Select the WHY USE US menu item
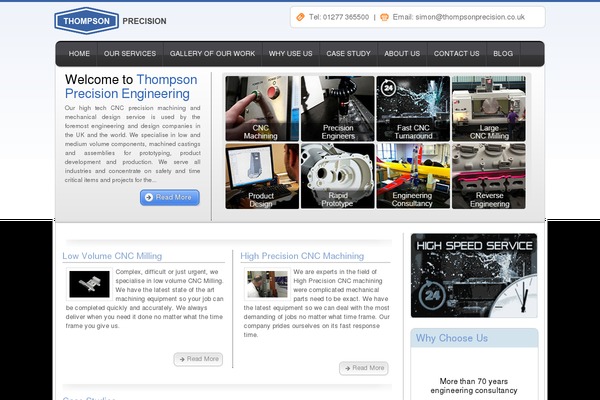The width and height of the screenshot is (600, 400). click(290, 54)
